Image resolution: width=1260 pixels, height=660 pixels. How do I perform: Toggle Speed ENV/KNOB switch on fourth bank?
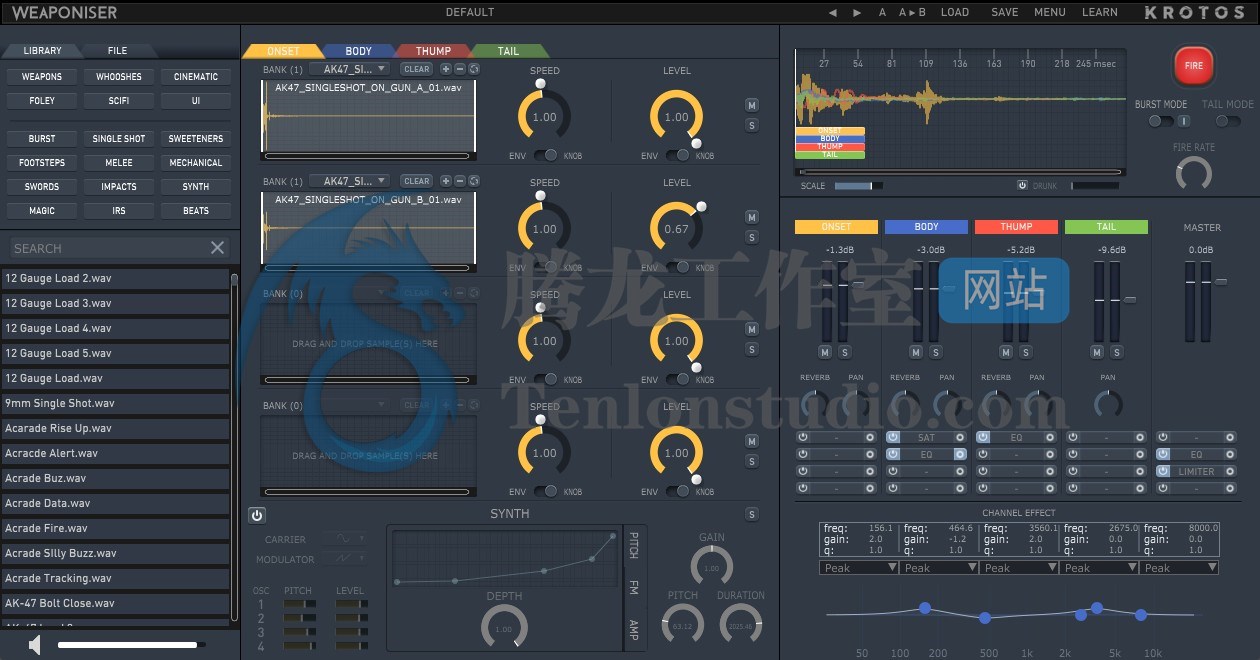545,491
